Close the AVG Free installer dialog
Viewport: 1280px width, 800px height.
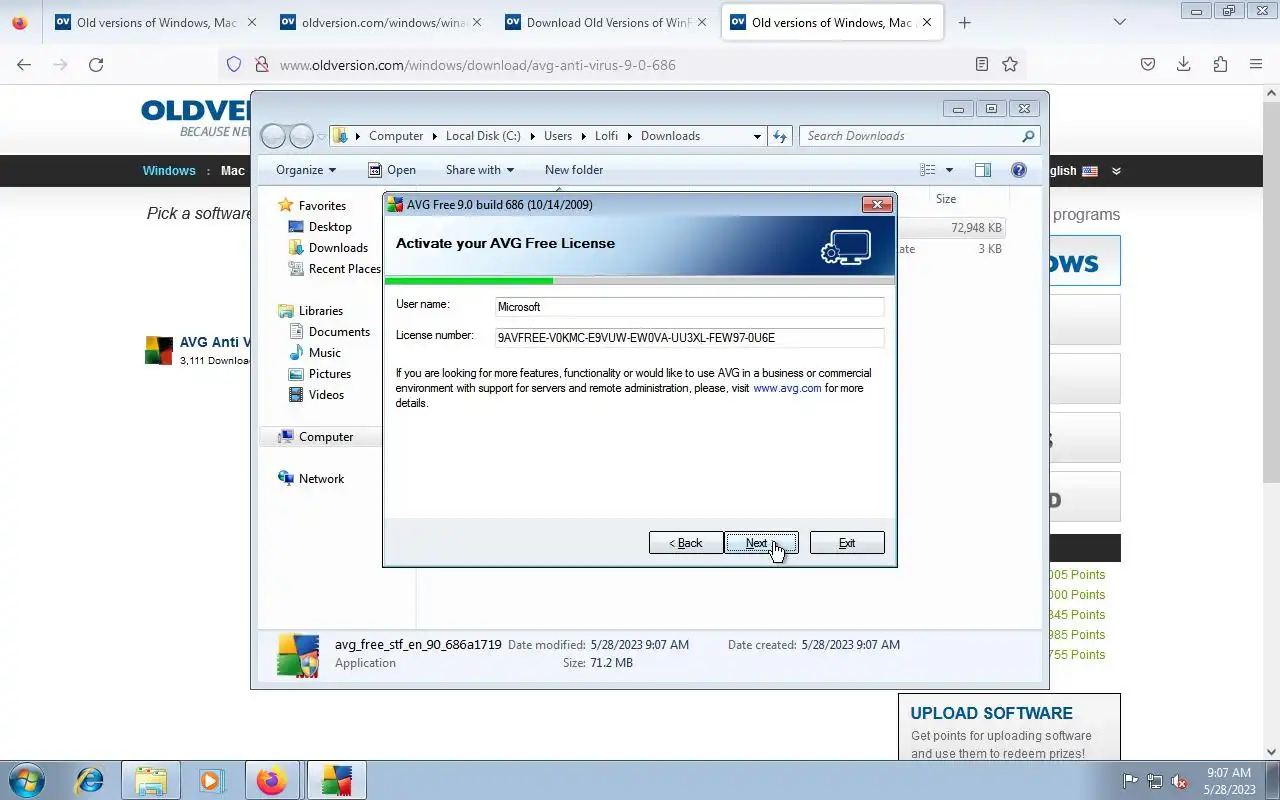tap(877, 205)
